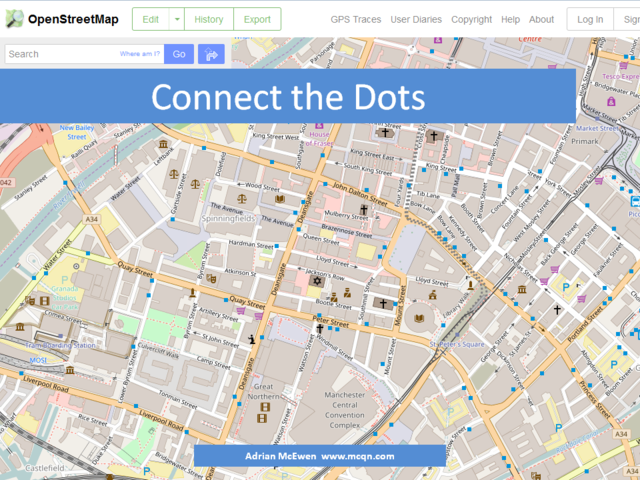Open the About page
Viewport: 640px width, 480px height.
[541, 20]
